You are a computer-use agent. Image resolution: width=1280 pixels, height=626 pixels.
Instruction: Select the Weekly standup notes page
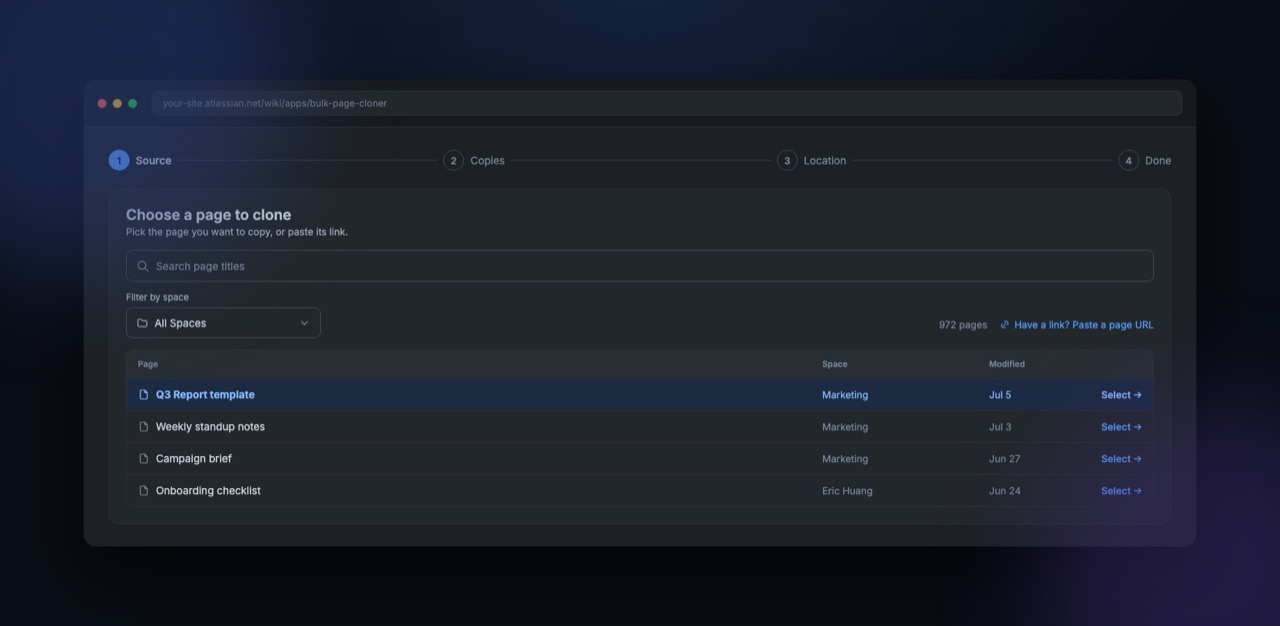click(1121, 427)
